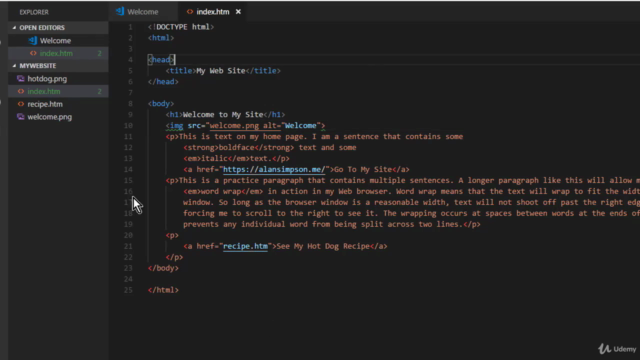
Task: Collapse the OPEN EDITORS section
Action: tap(58, 27)
